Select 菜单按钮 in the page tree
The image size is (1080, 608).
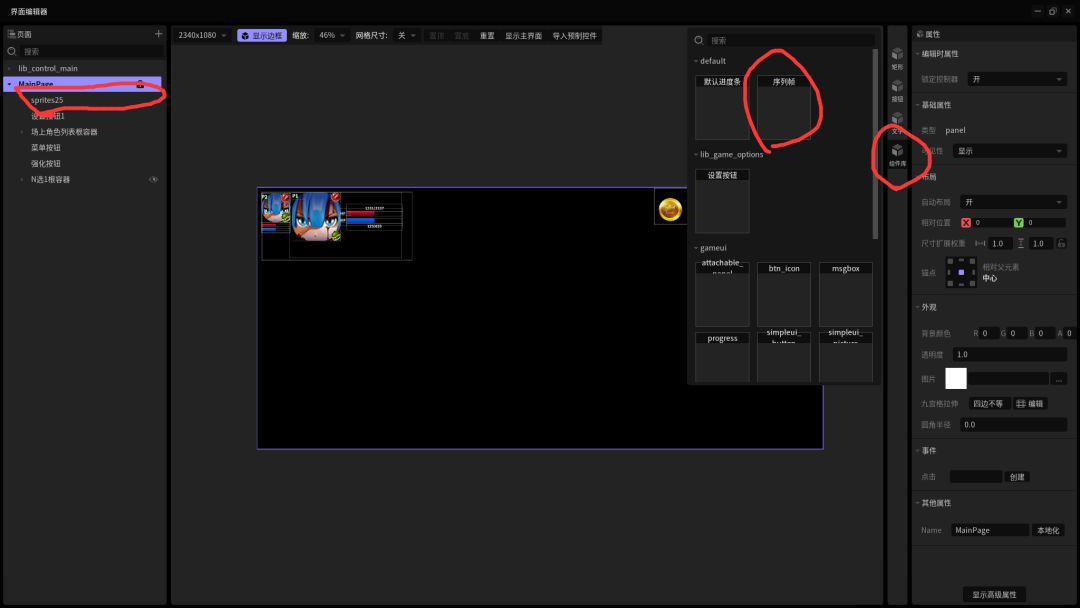click(x=45, y=147)
